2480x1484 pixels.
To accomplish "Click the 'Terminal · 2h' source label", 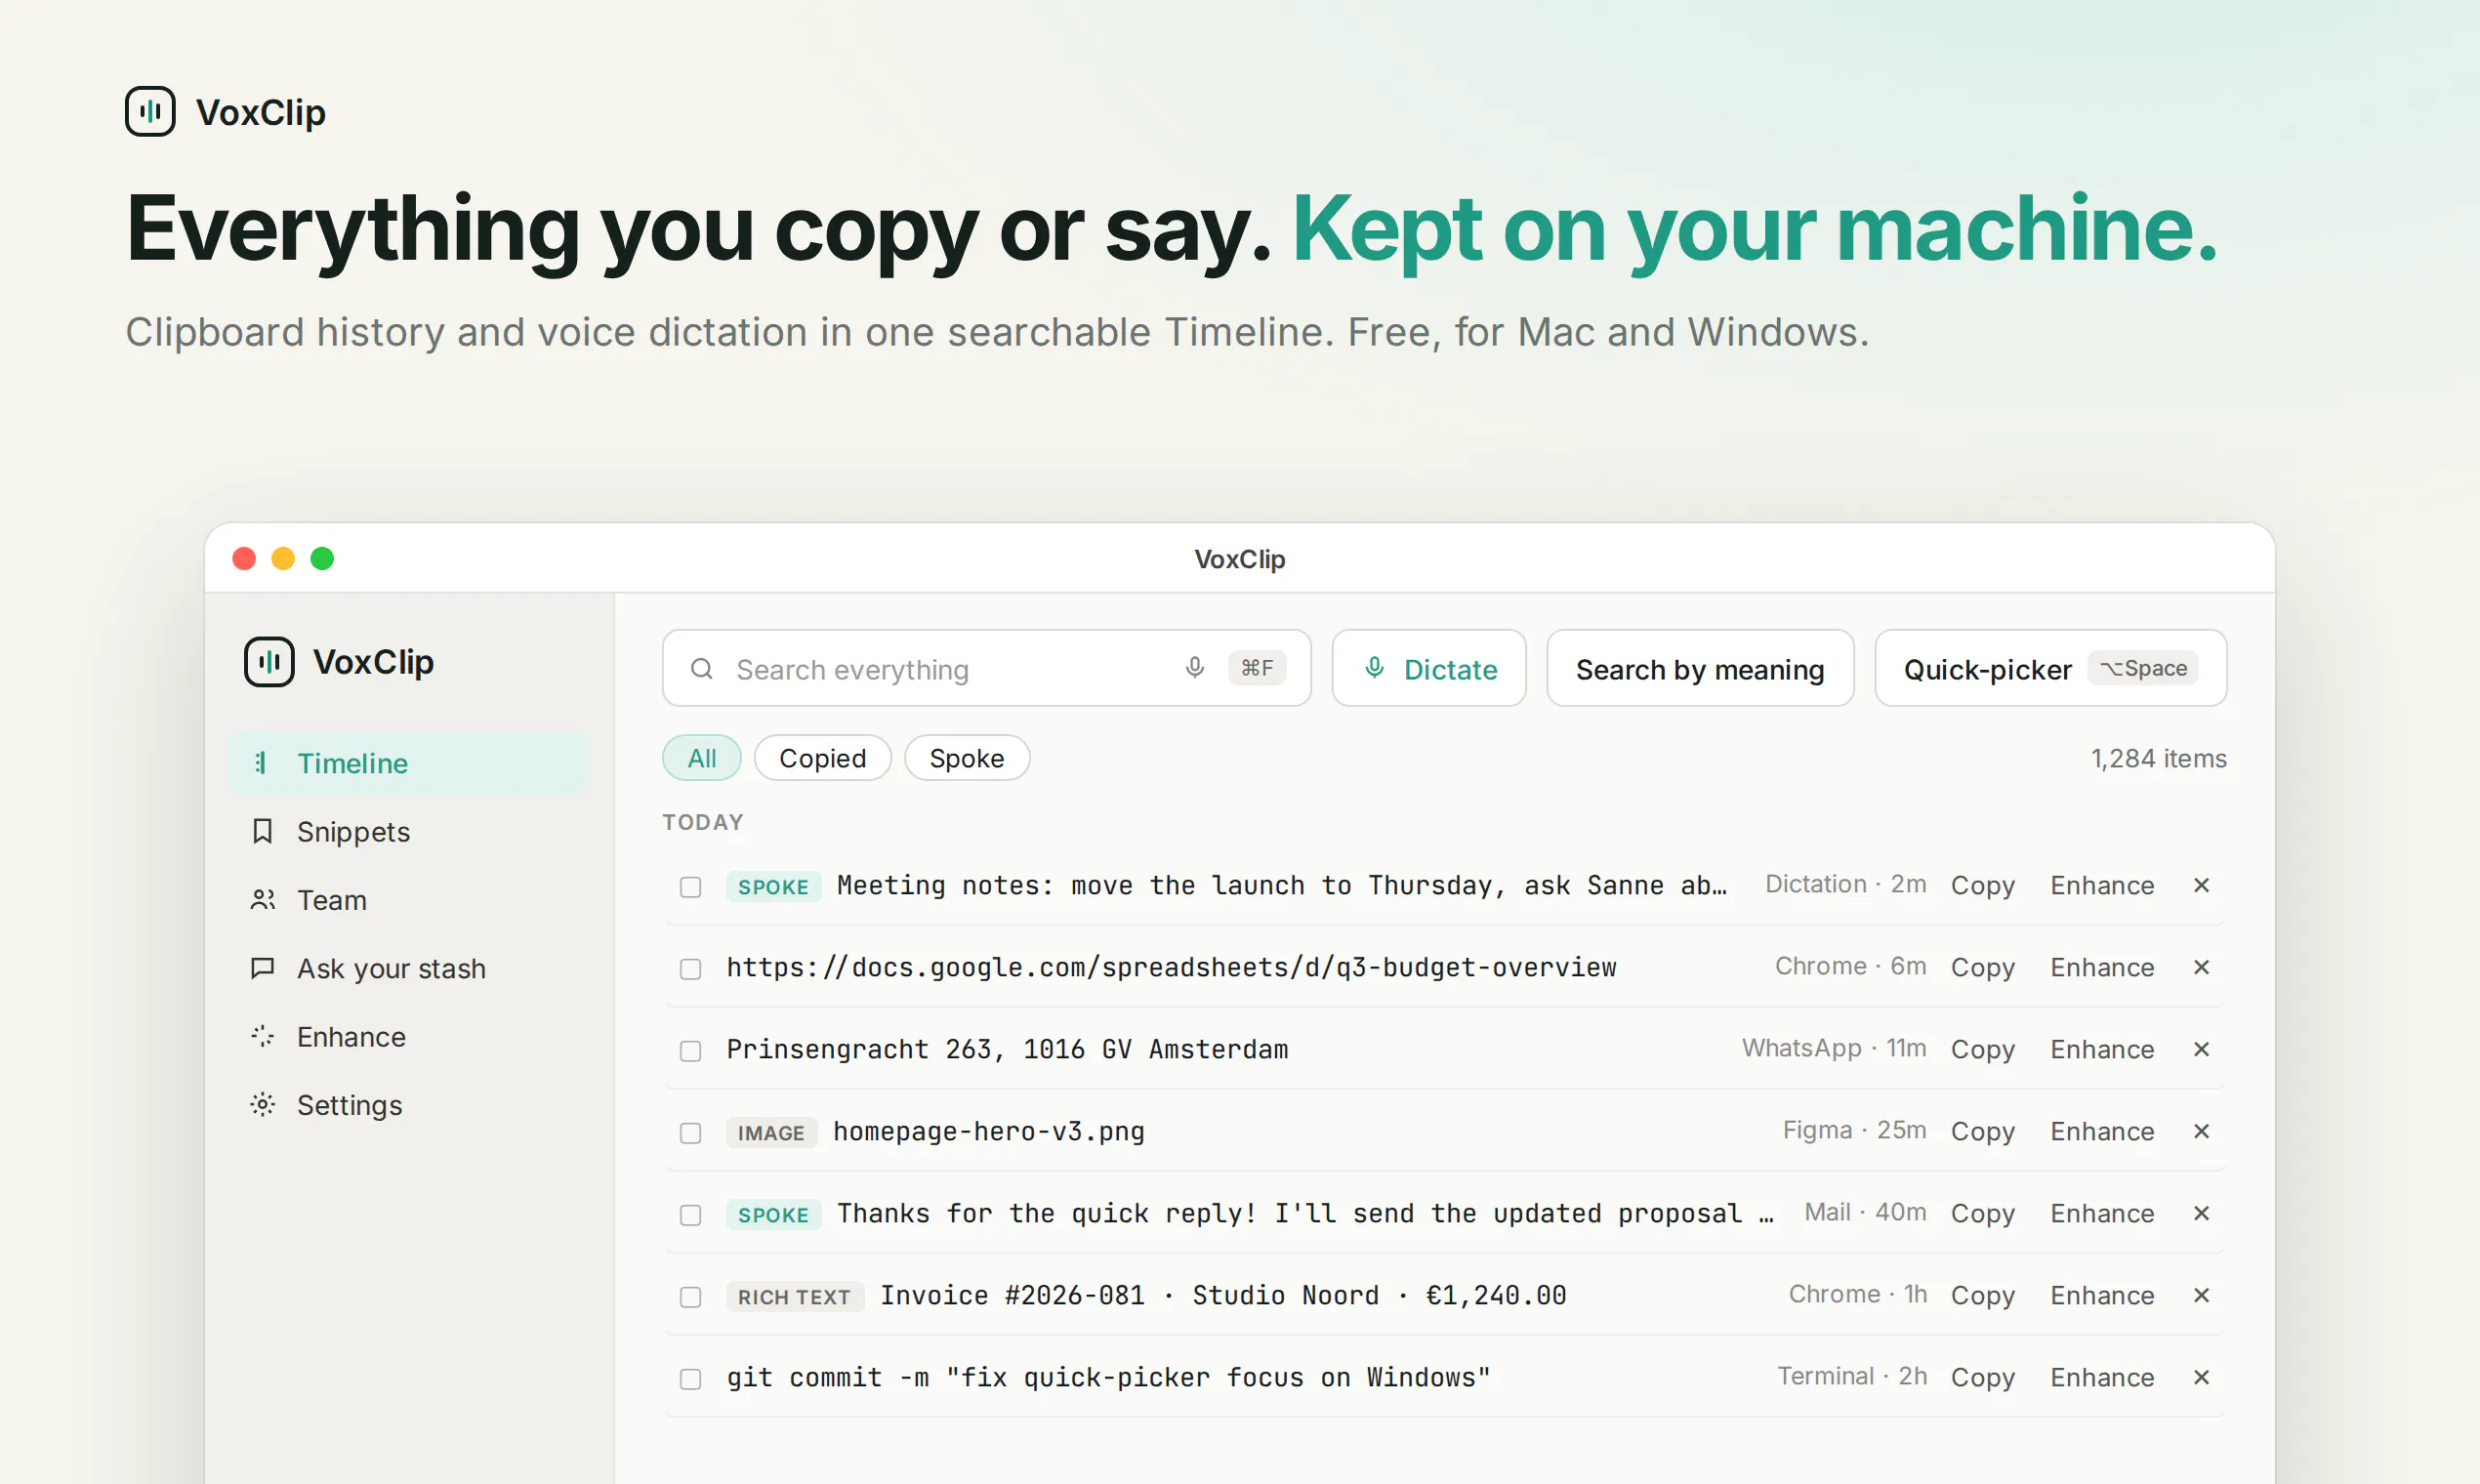I will (x=1852, y=1376).
